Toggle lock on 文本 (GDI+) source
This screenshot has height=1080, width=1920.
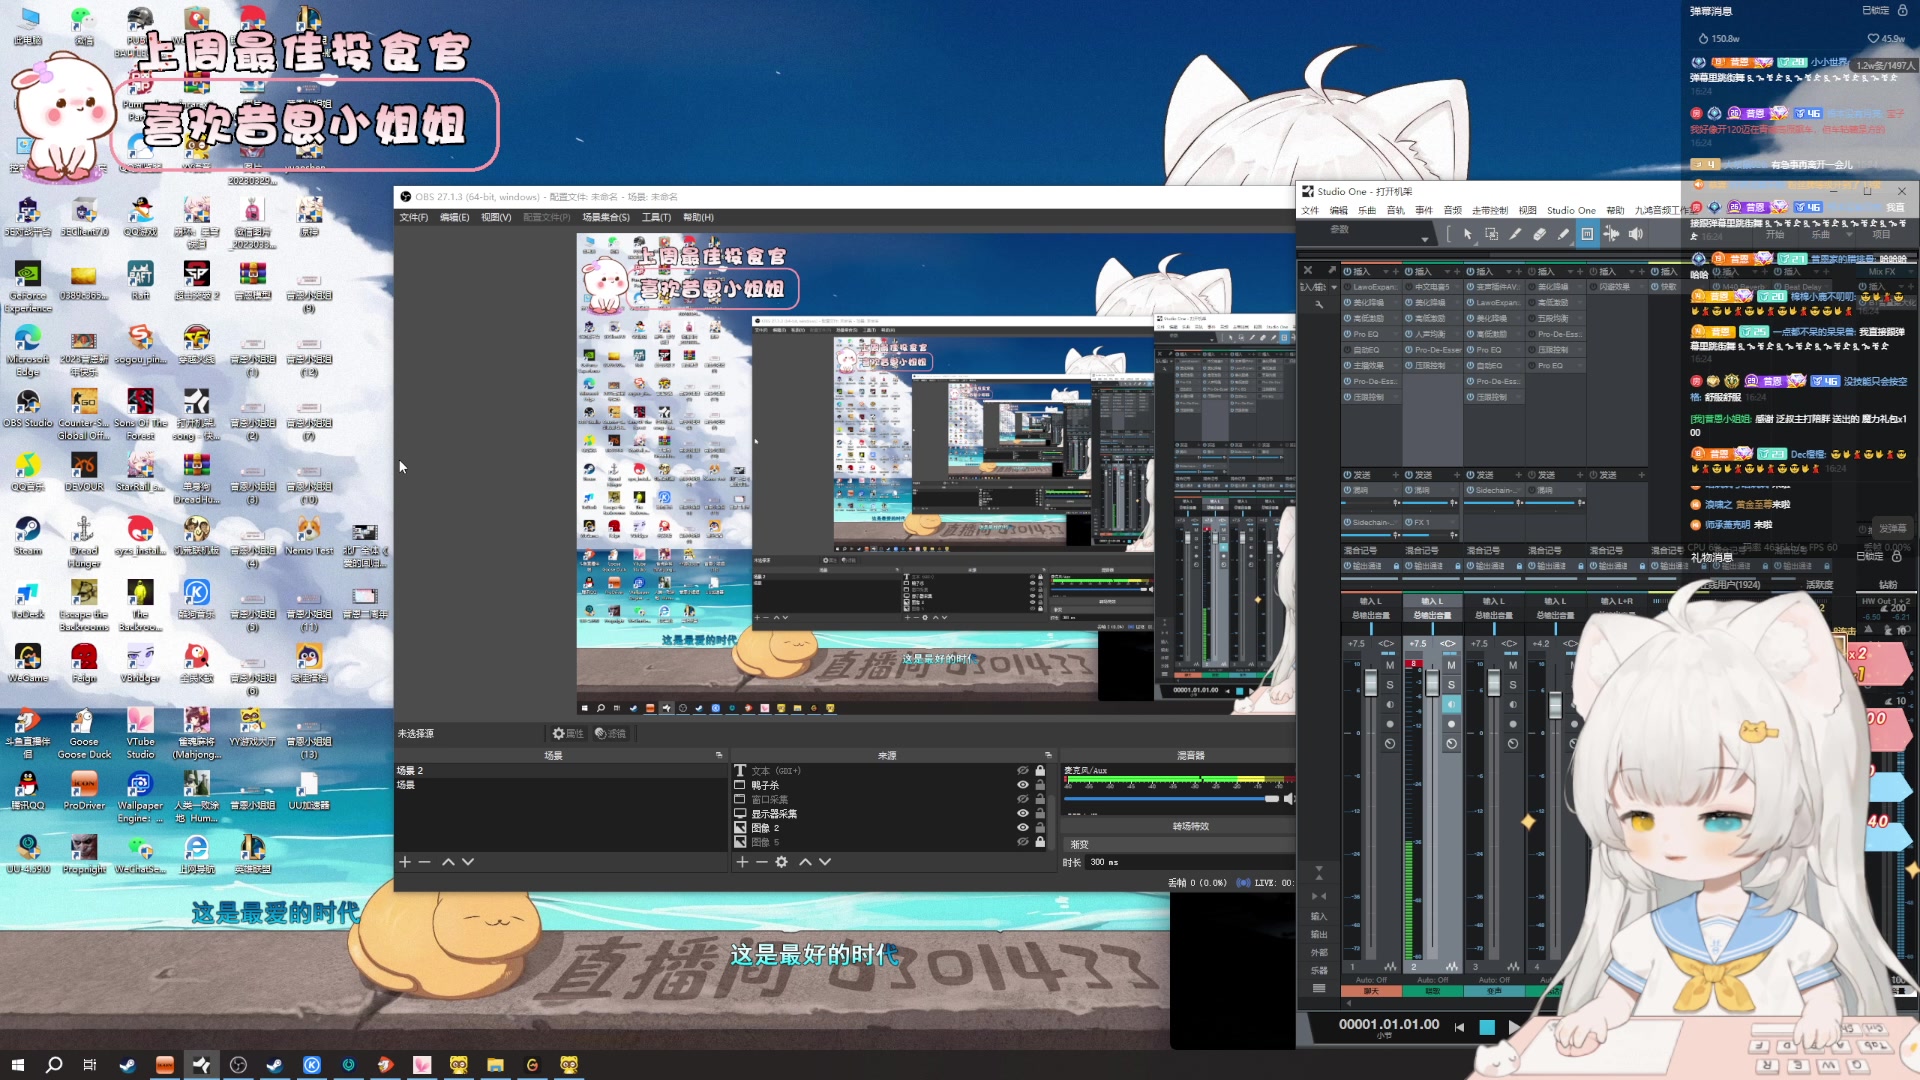[1040, 771]
